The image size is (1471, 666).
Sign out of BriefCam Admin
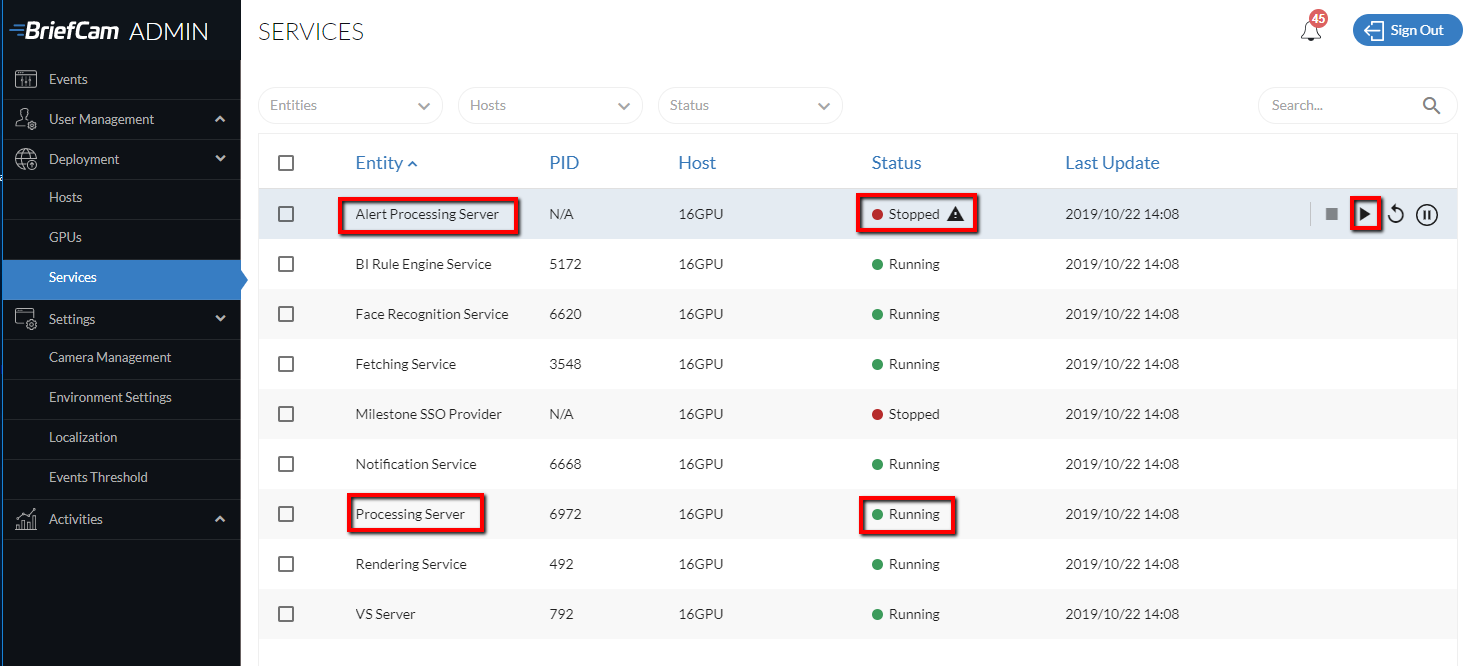coord(1407,30)
